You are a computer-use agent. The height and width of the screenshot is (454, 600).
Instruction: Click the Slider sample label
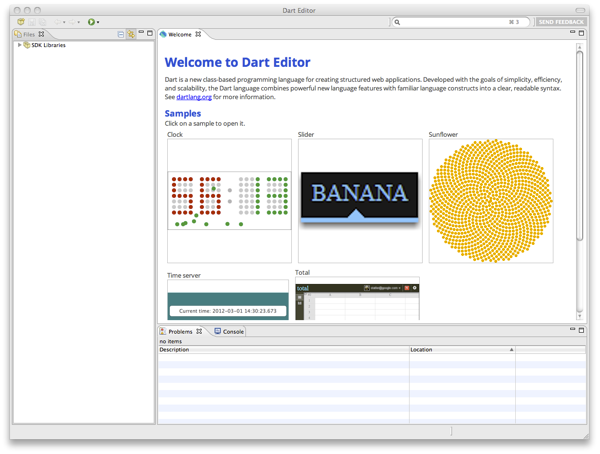coord(306,134)
